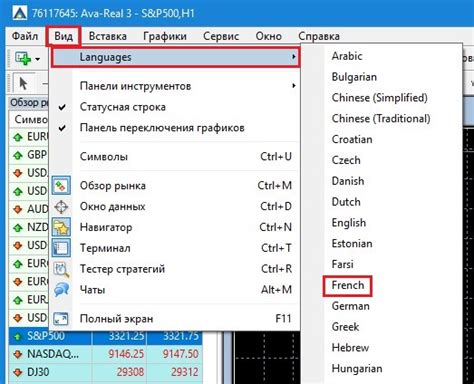Expand the Панели инструментов submenu
This screenshot has width=474, height=384.
pyautogui.click(x=175, y=86)
